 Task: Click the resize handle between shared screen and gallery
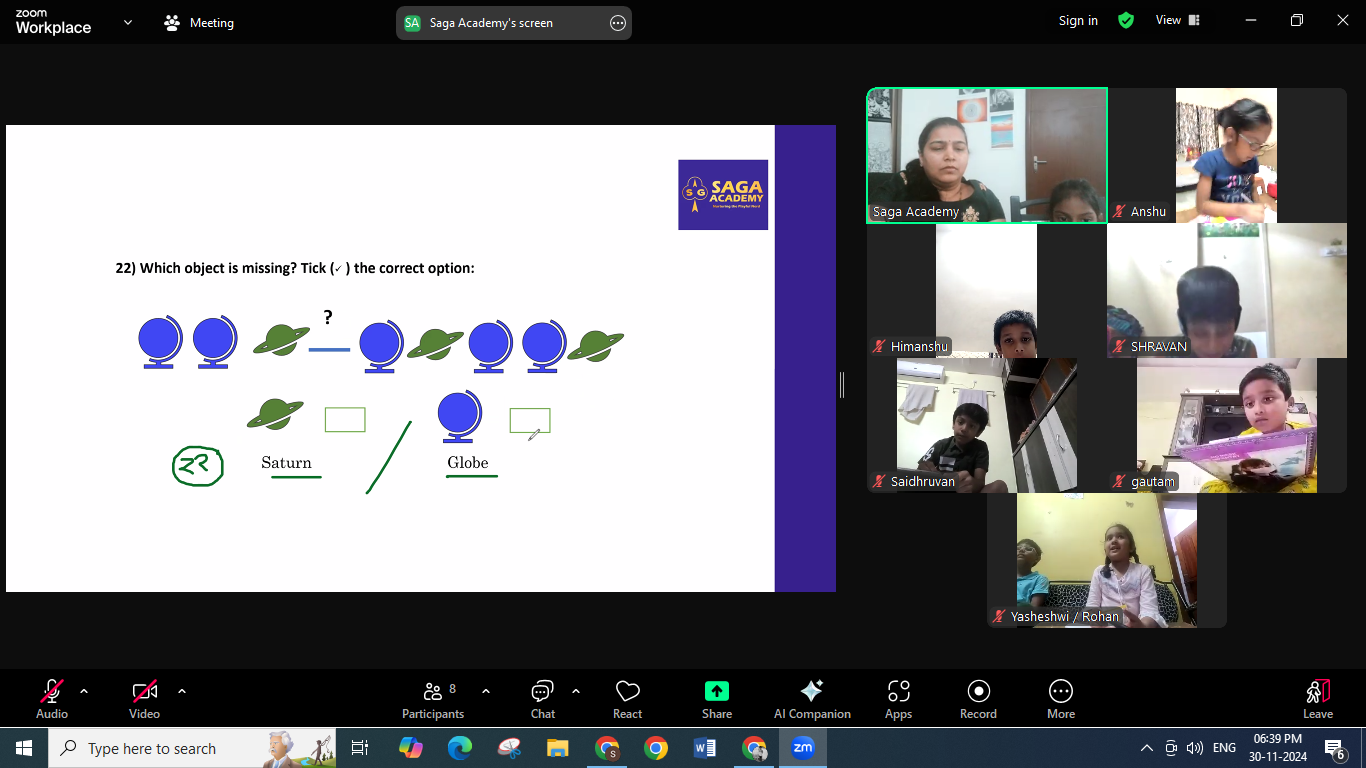tap(842, 385)
